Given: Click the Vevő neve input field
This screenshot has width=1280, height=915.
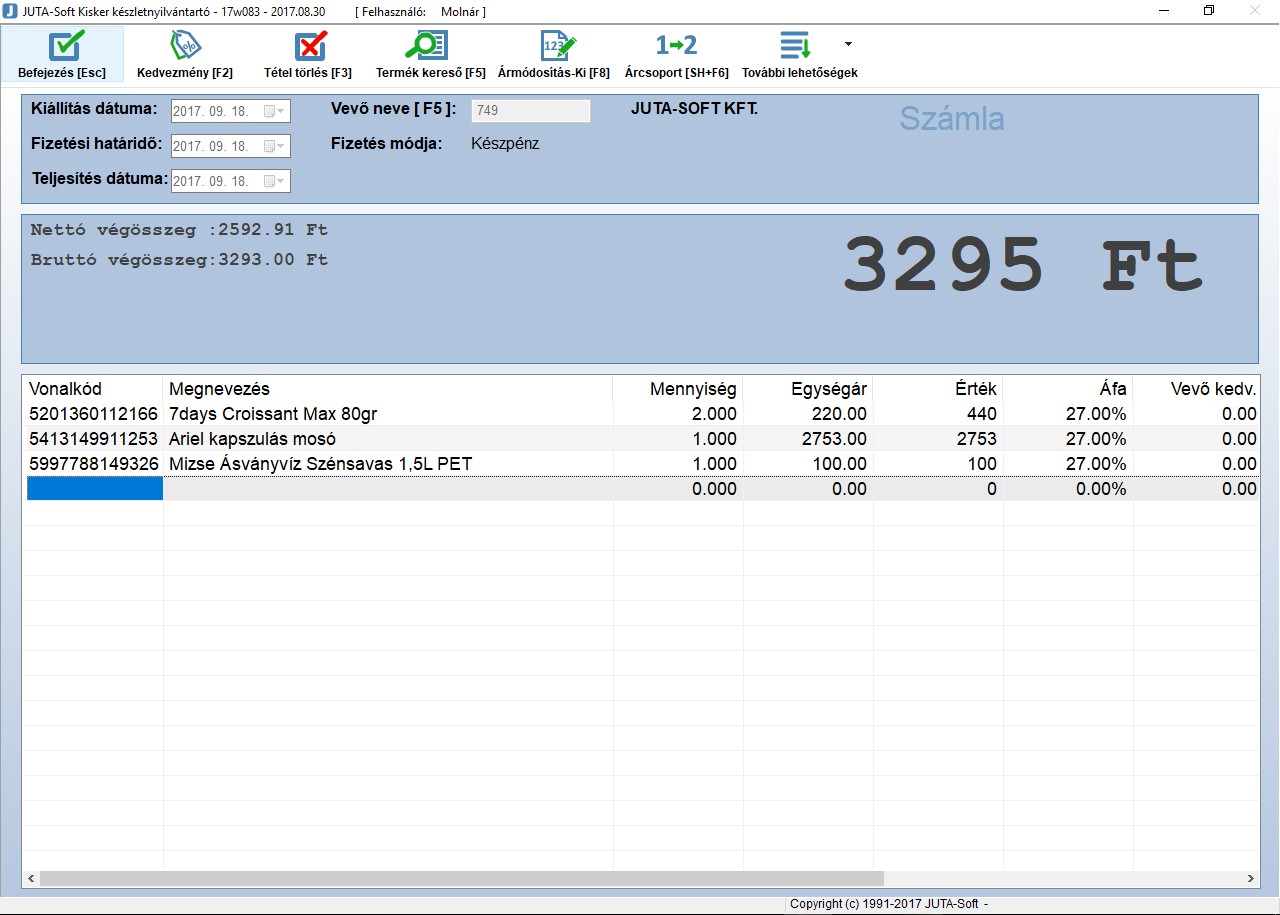Looking at the screenshot, I should point(530,111).
